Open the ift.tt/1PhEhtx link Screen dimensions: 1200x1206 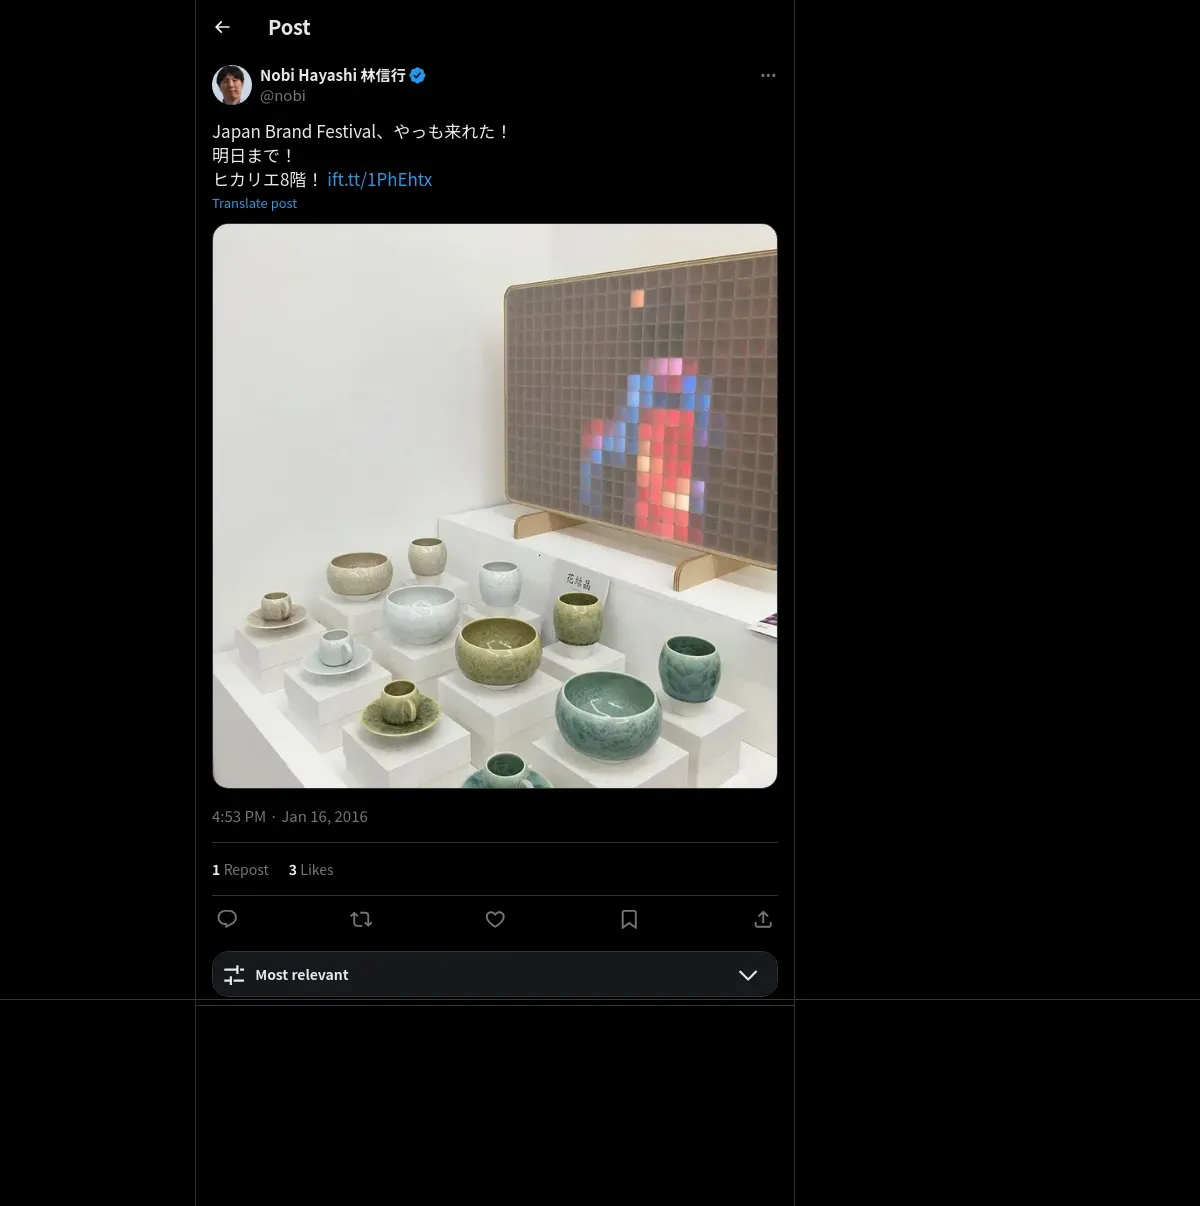point(380,180)
